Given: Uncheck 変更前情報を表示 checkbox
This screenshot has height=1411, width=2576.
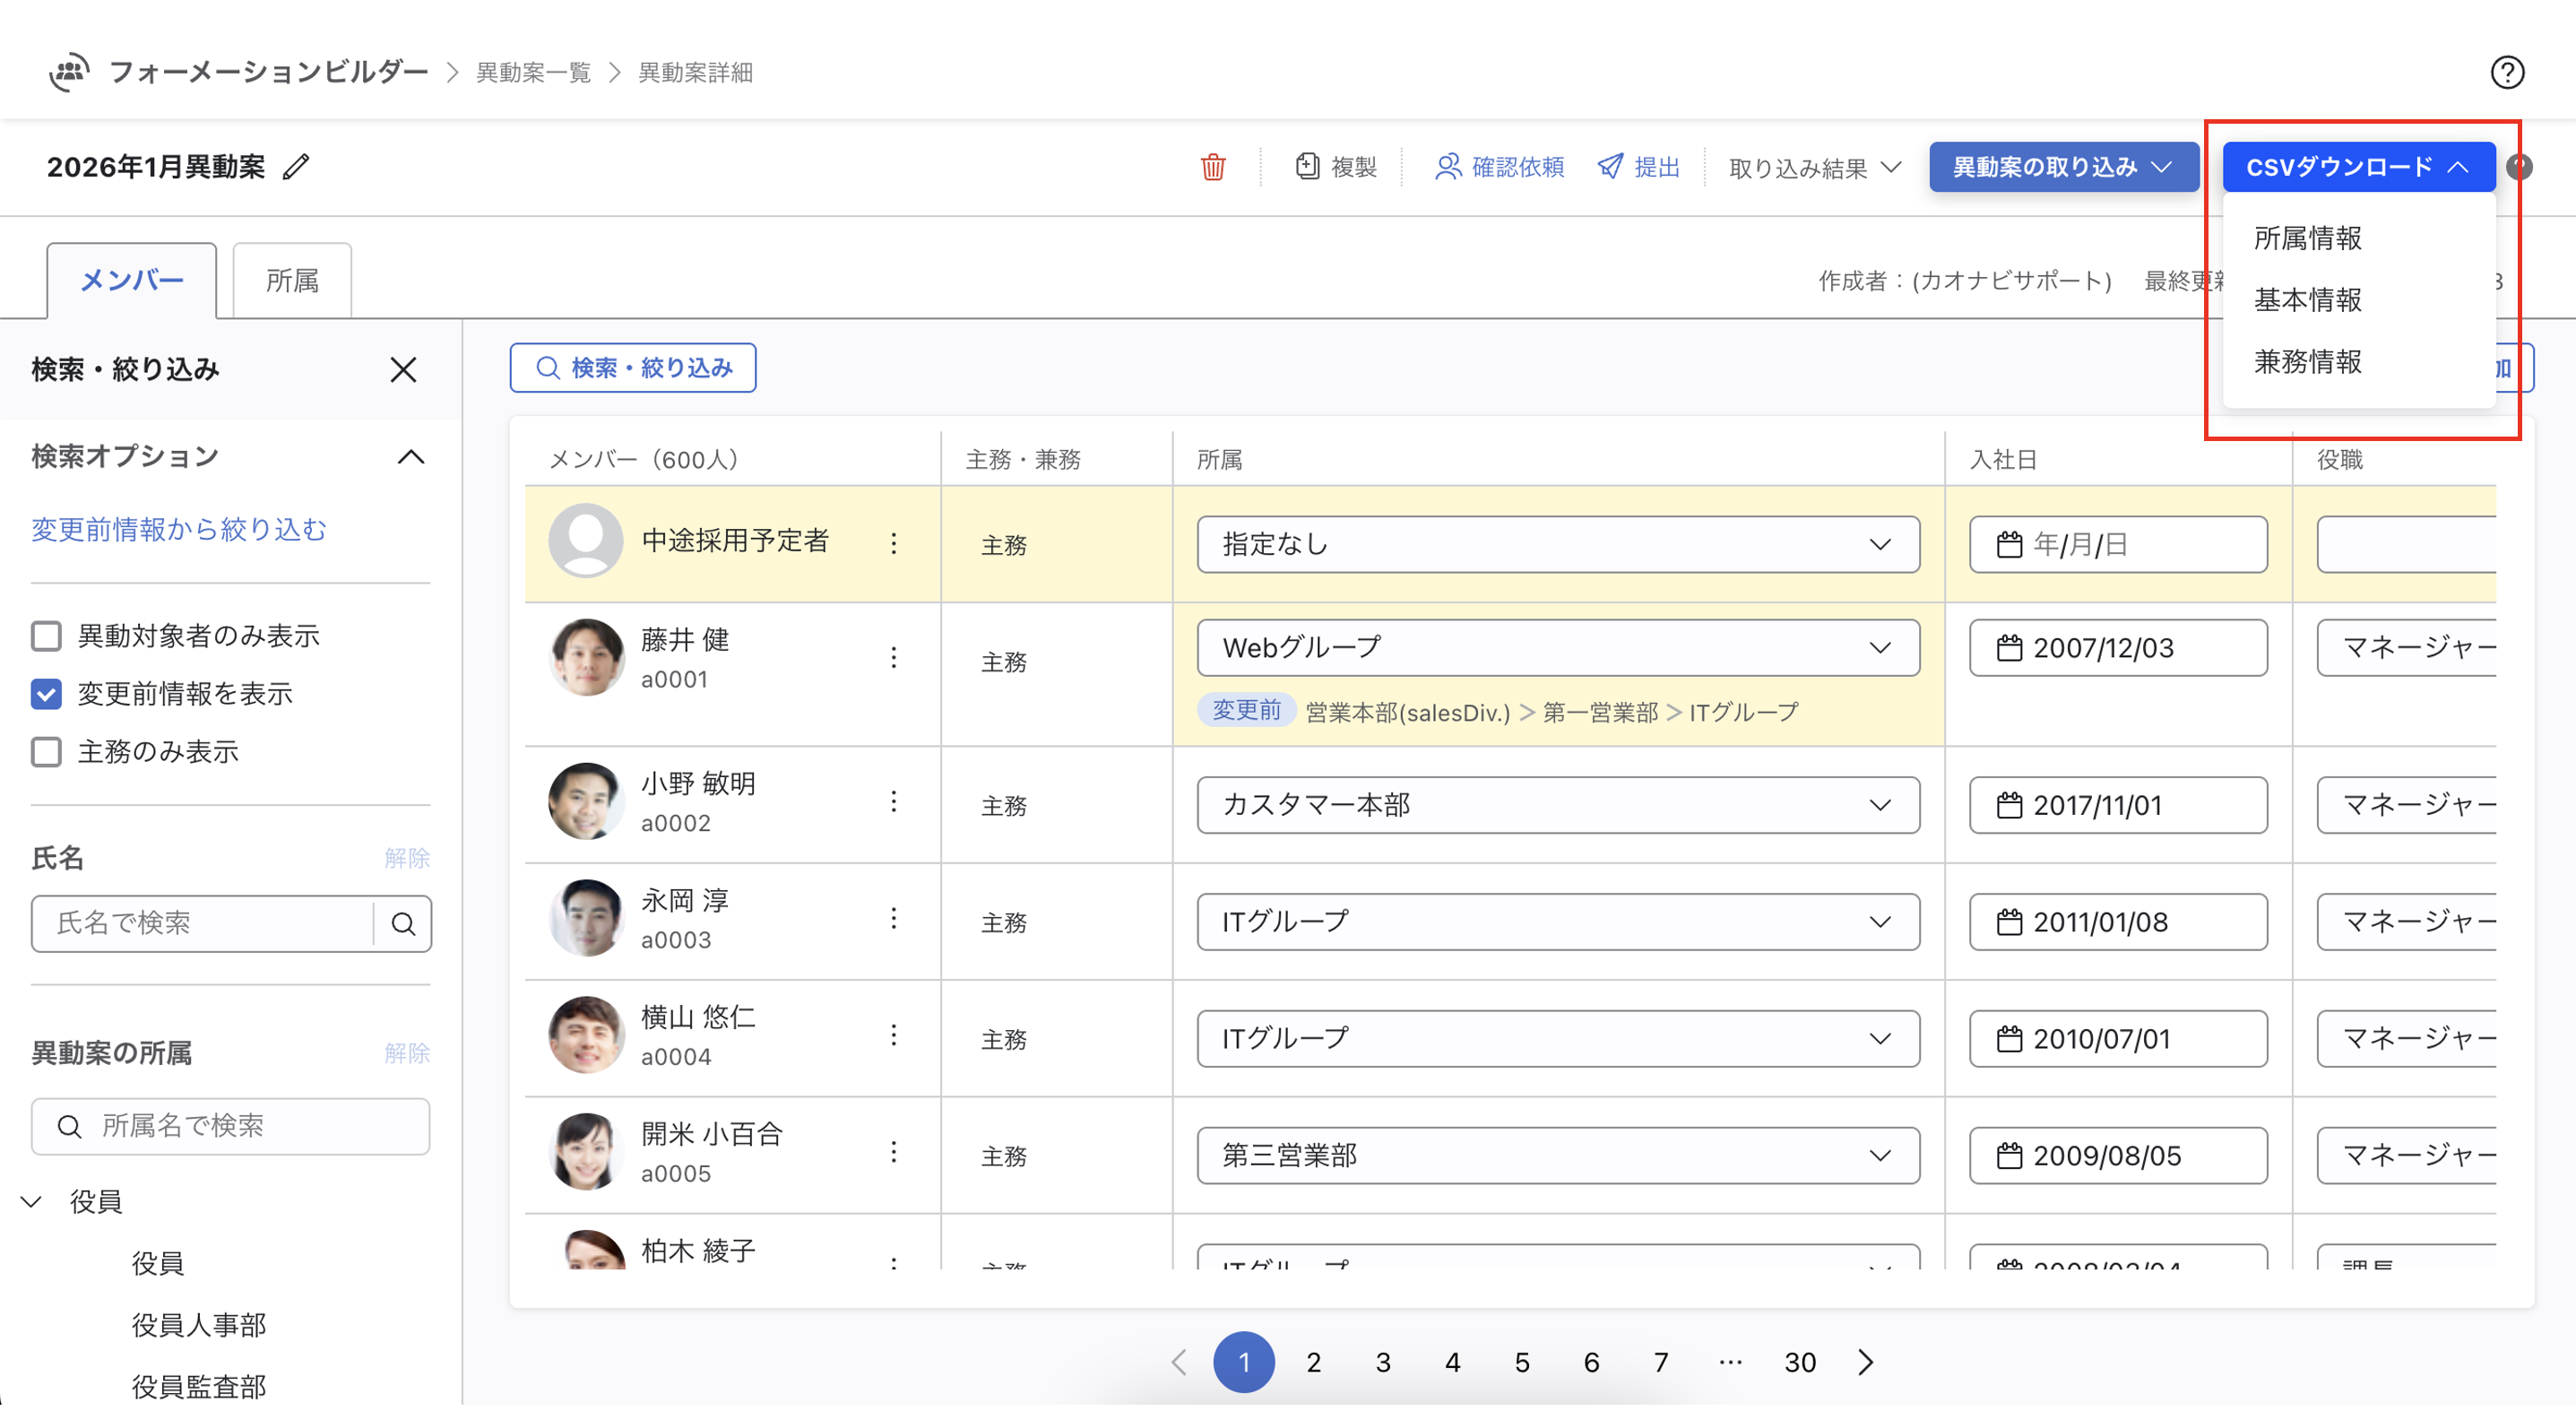Looking at the screenshot, I should point(47,694).
